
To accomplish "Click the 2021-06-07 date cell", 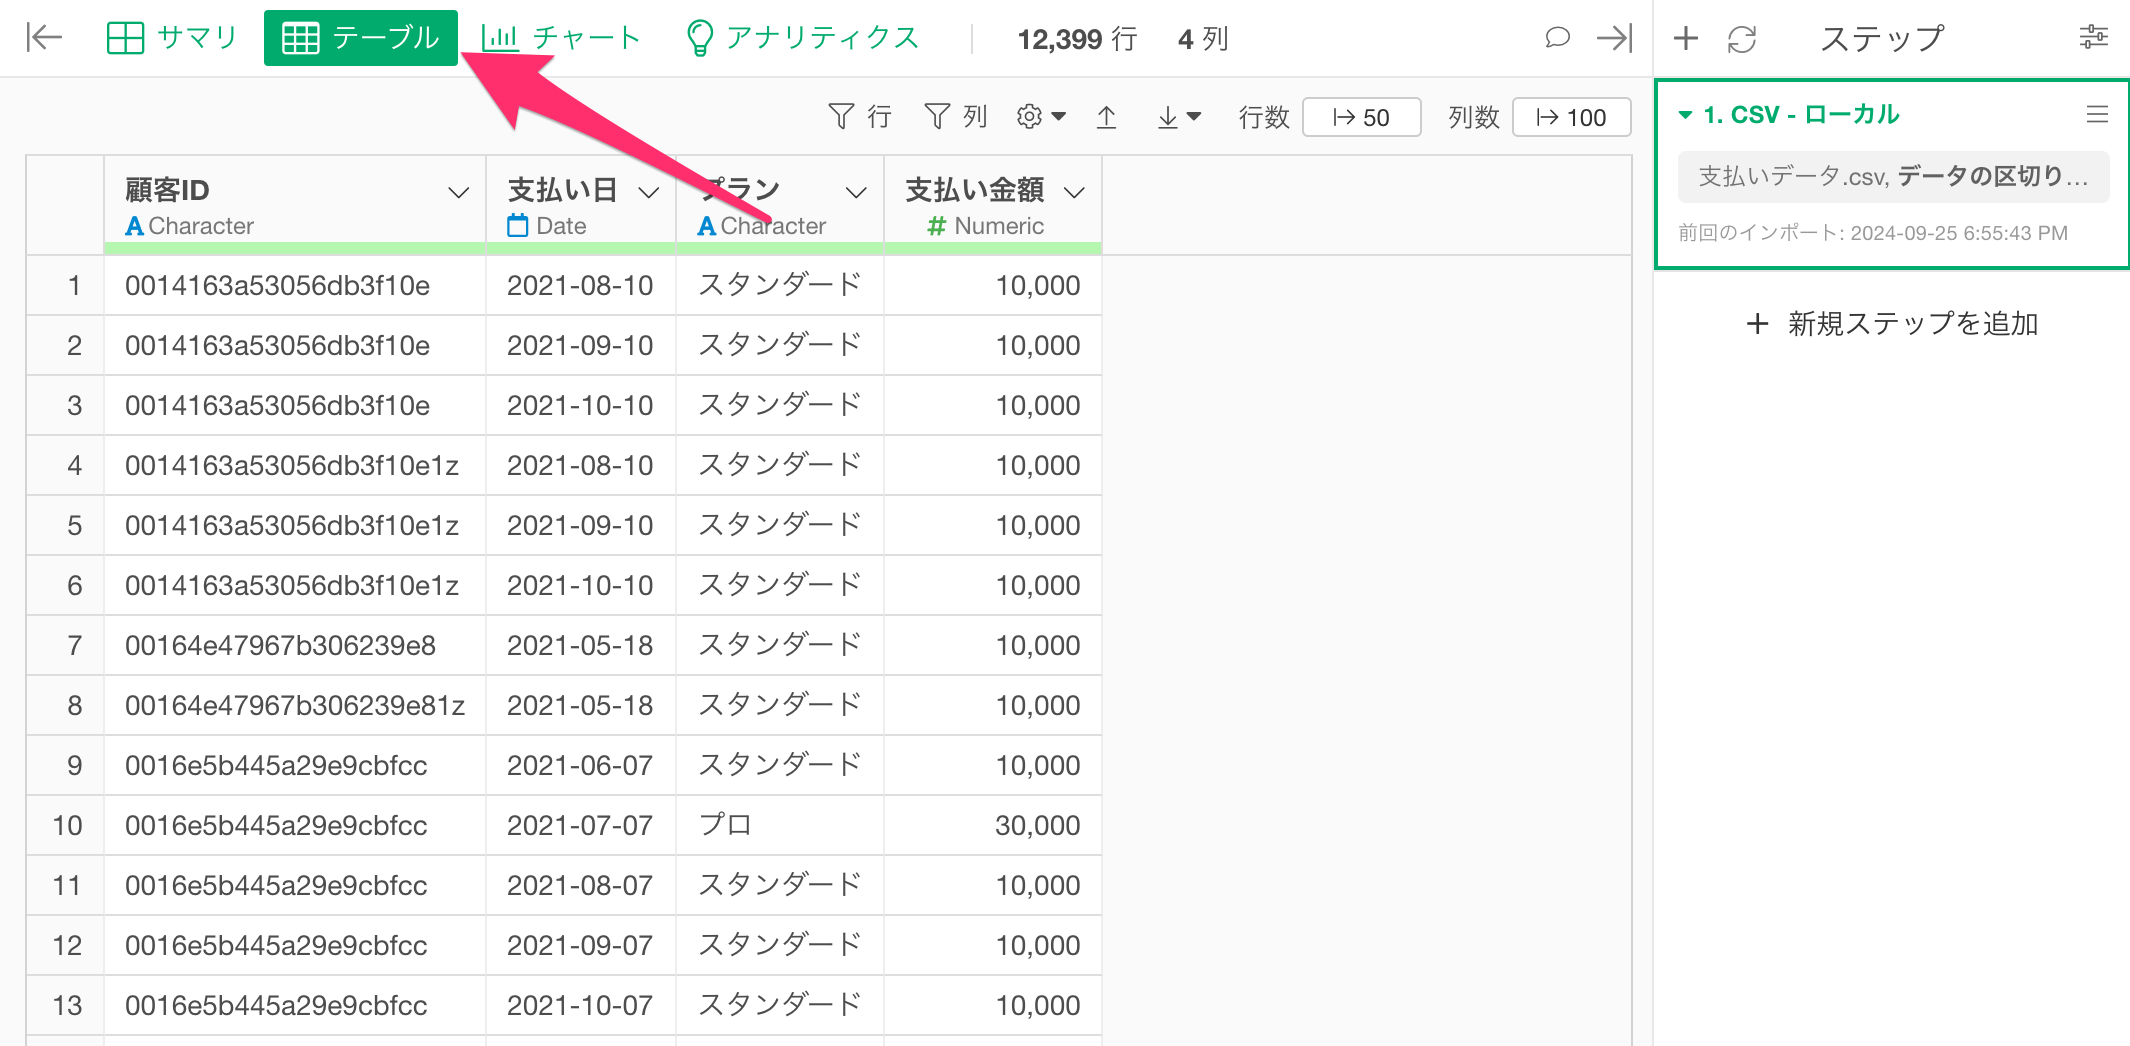I will pos(581,765).
